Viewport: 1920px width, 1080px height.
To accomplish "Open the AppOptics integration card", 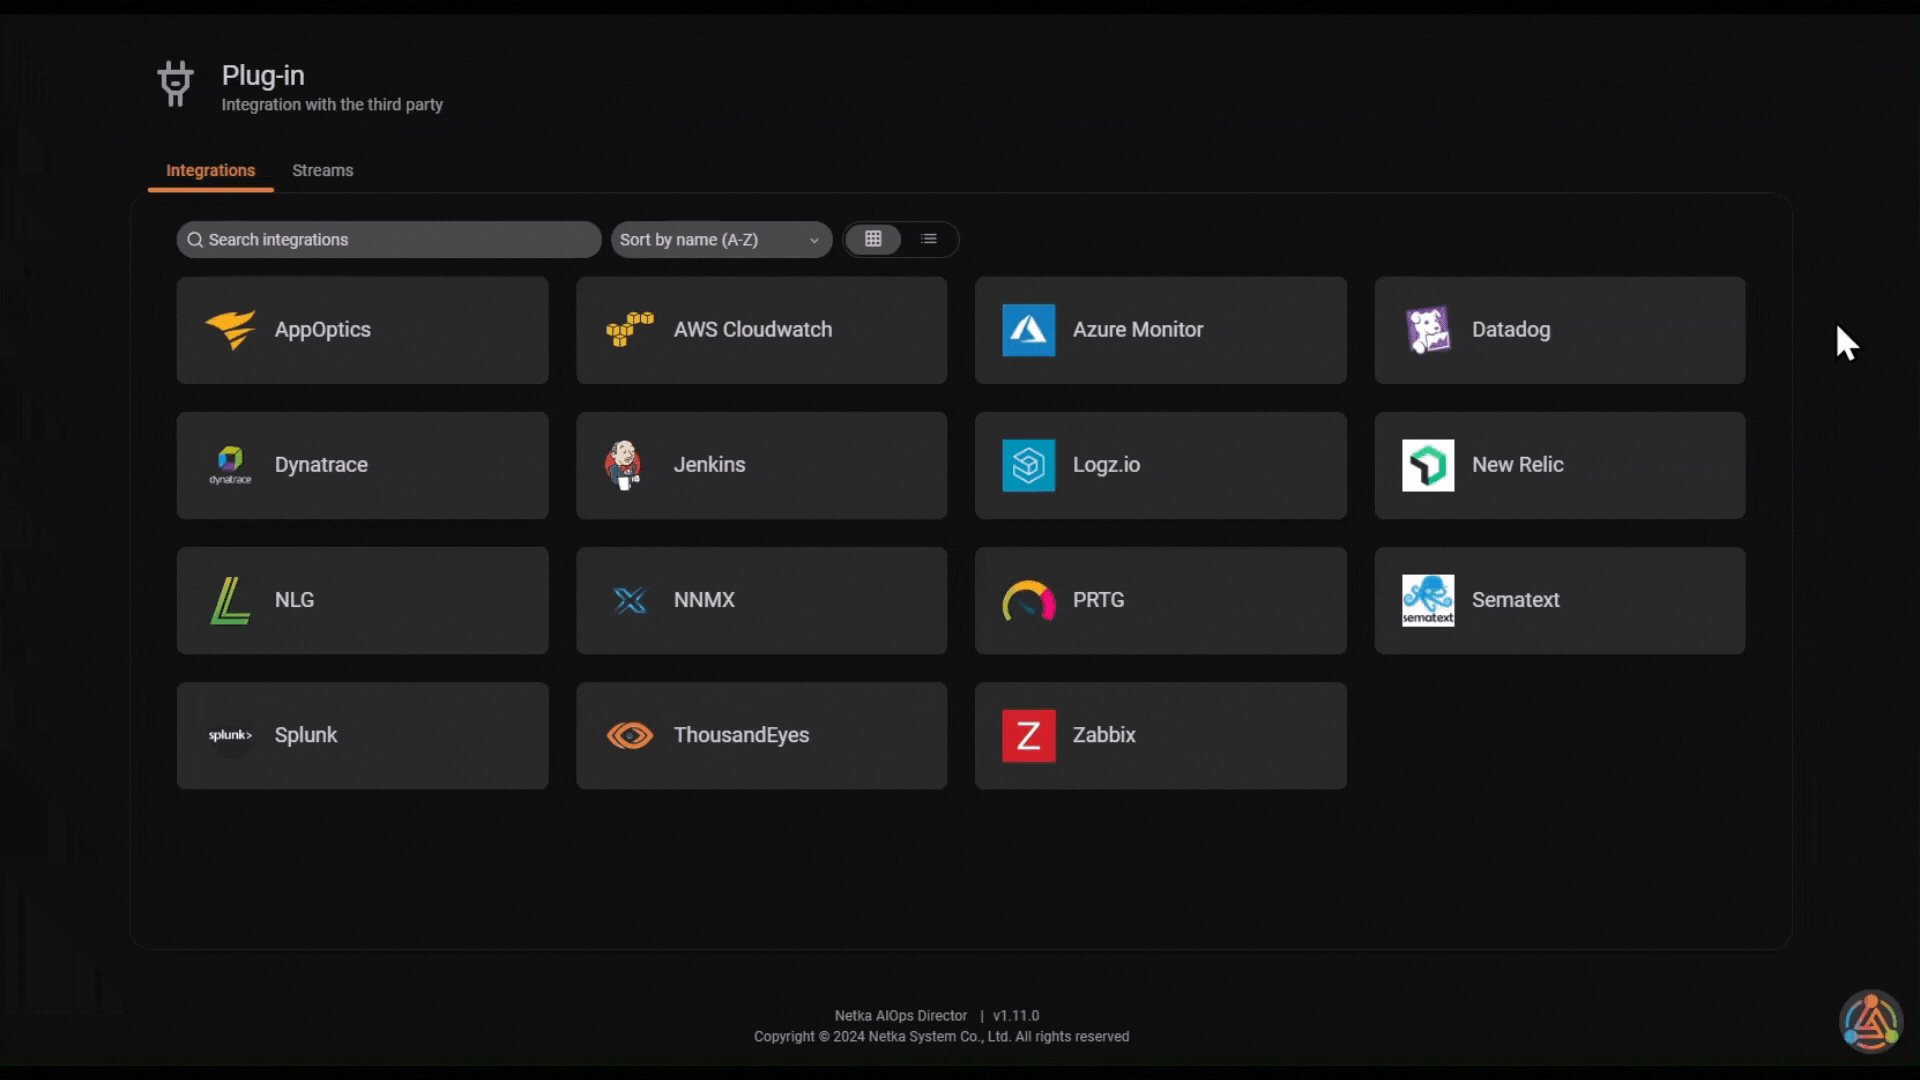I will [x=363, y=330].
